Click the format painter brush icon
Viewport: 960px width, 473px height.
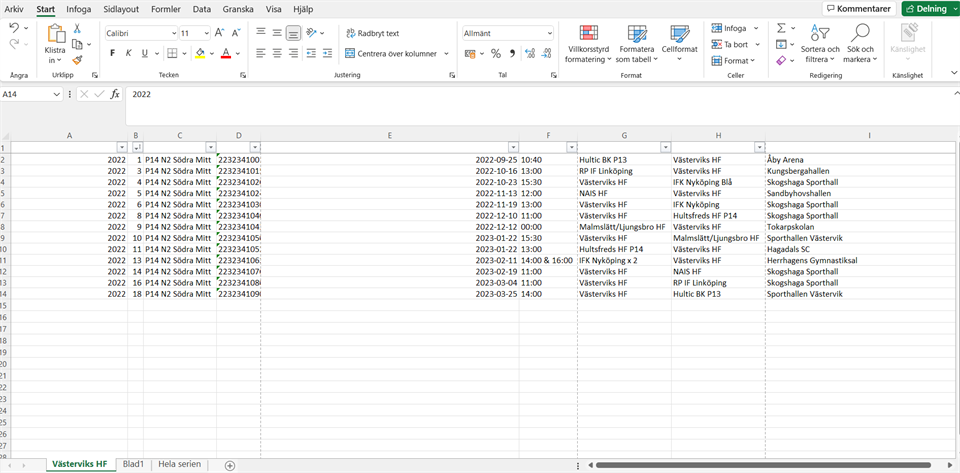77,60
